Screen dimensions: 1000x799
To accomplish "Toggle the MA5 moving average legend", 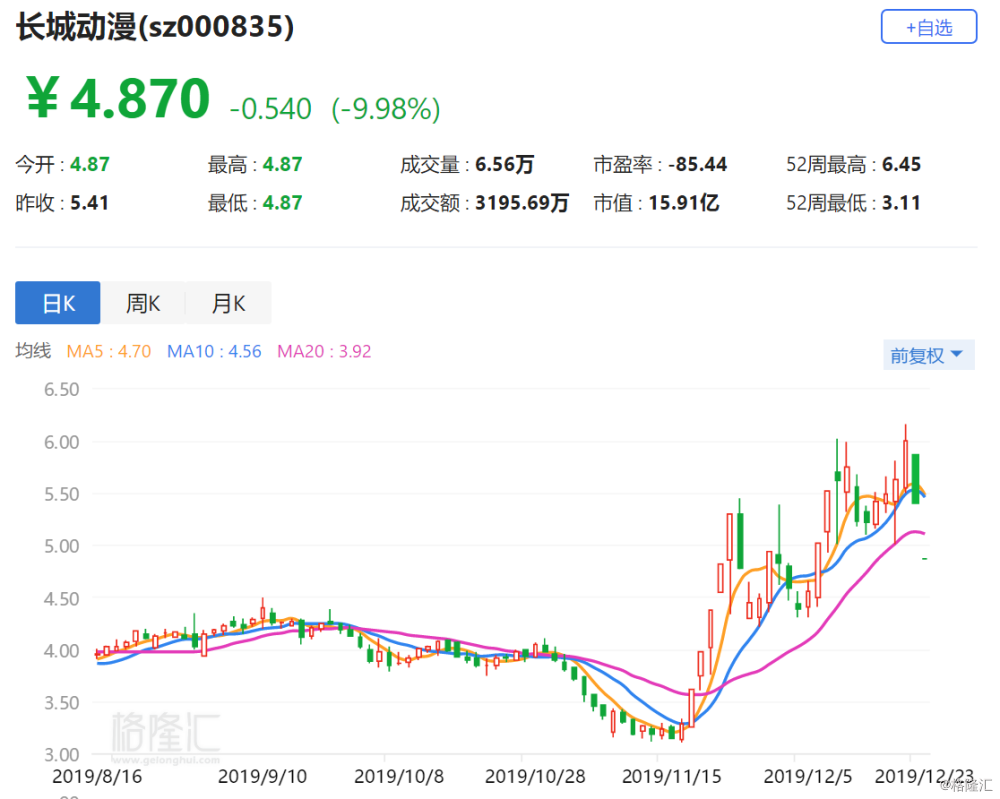I will [108, 351].
